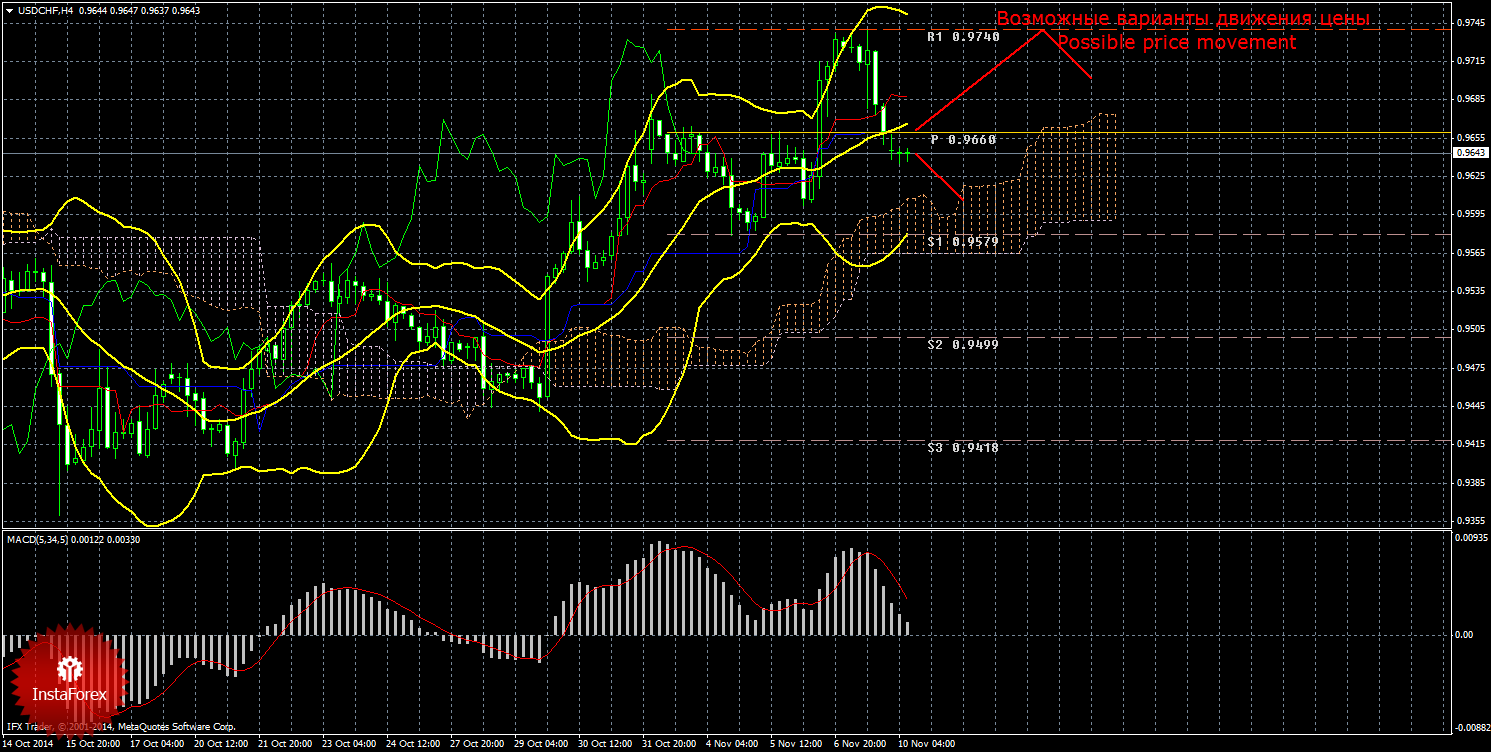
Task: Click the 21 Oct 20:00 time label
Action: 285,744
